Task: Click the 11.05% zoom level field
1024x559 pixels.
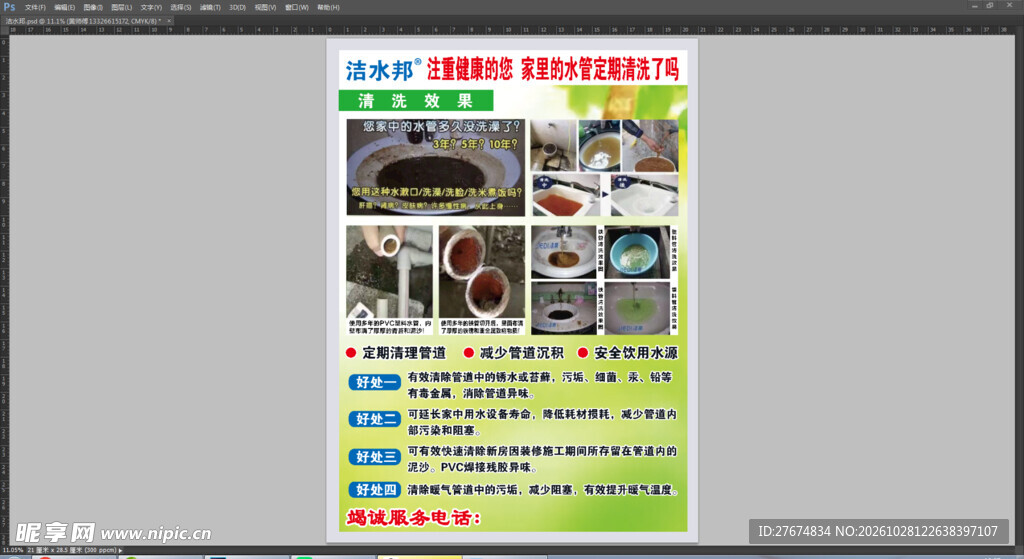Action: pos(12,551)
